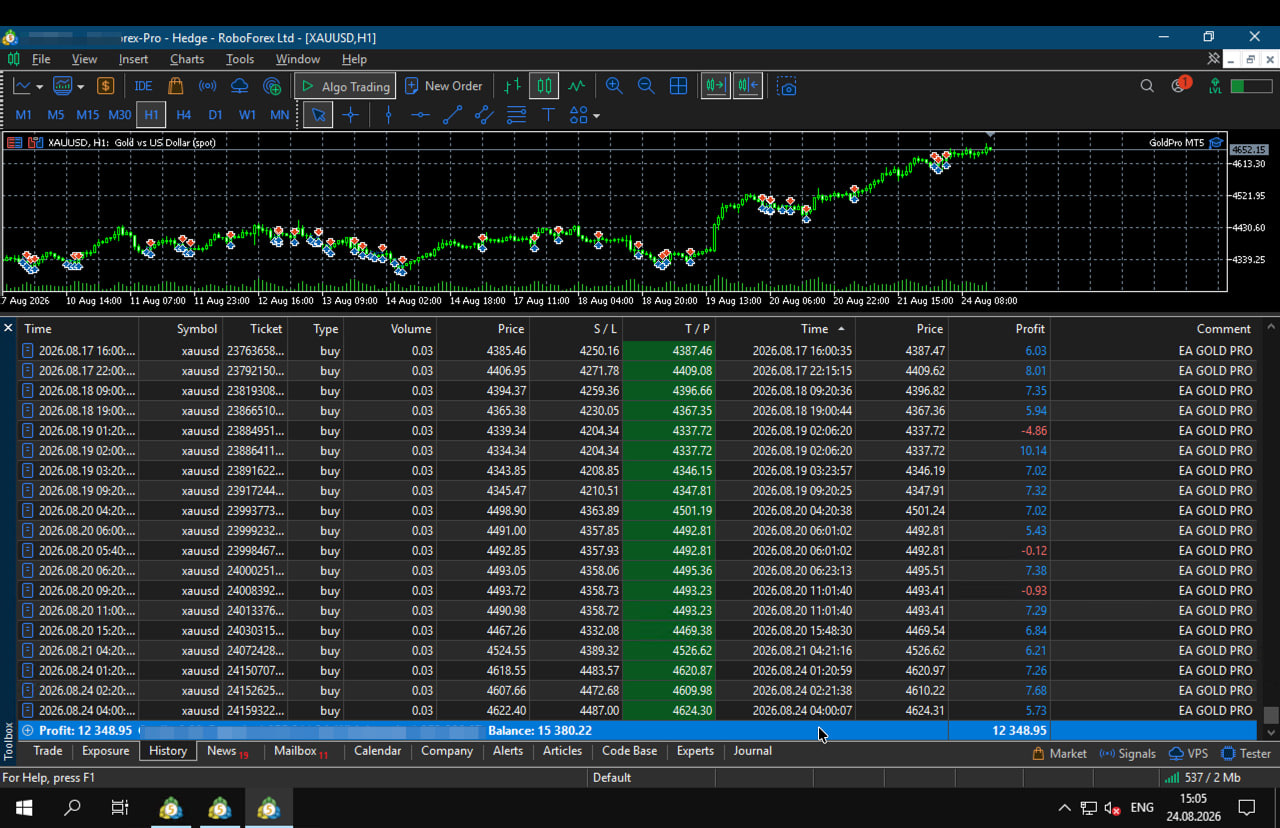This screenshot has width=1280, height=828.
Task: Open the MetaEditor IDE
Action: point(143,86)
